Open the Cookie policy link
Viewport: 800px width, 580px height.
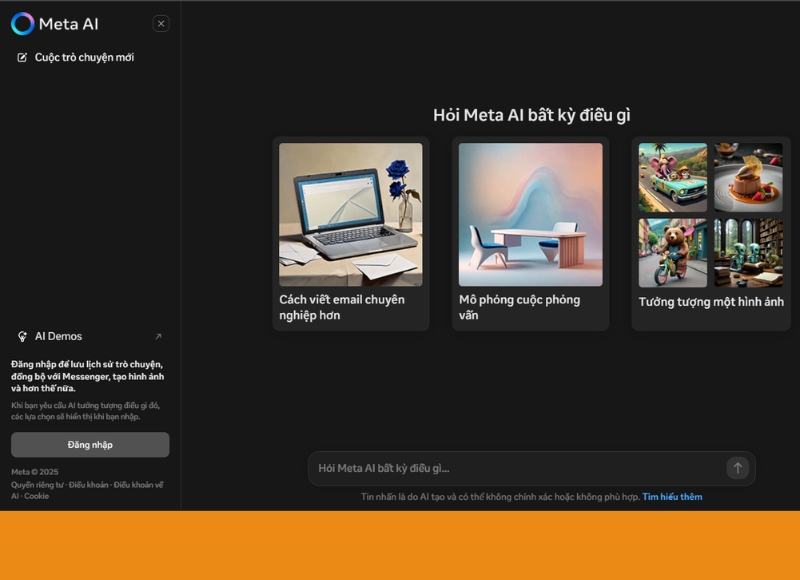pos(36,497)
